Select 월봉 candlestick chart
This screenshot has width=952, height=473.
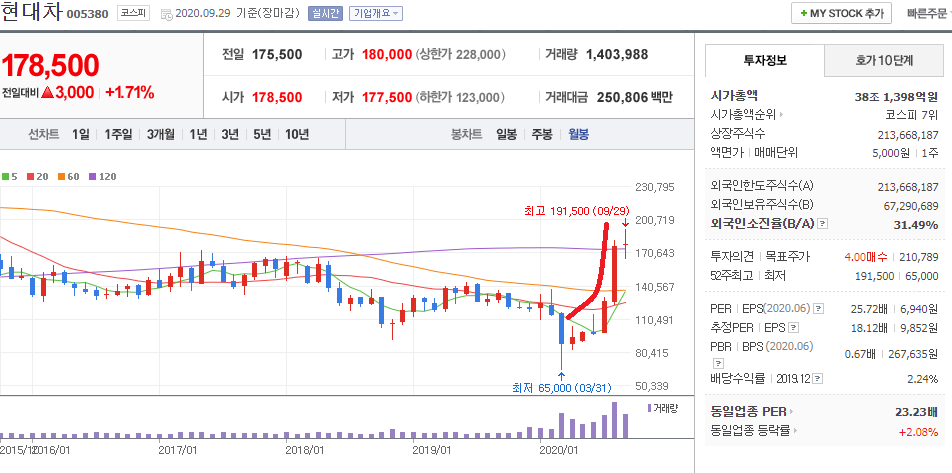coord(578,134)
